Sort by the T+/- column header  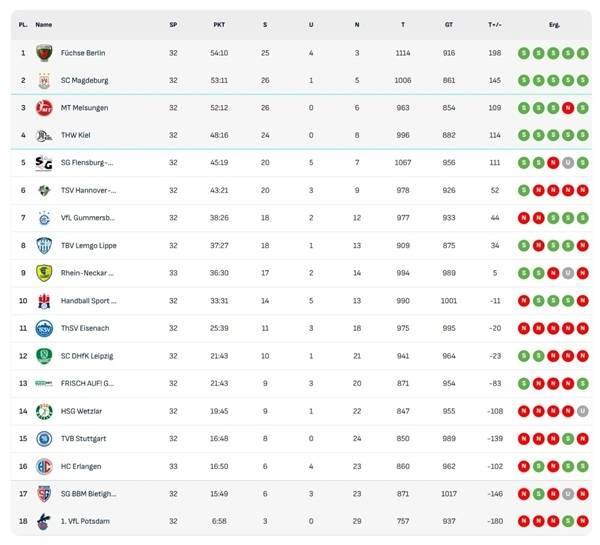click(x=495, y=23)
